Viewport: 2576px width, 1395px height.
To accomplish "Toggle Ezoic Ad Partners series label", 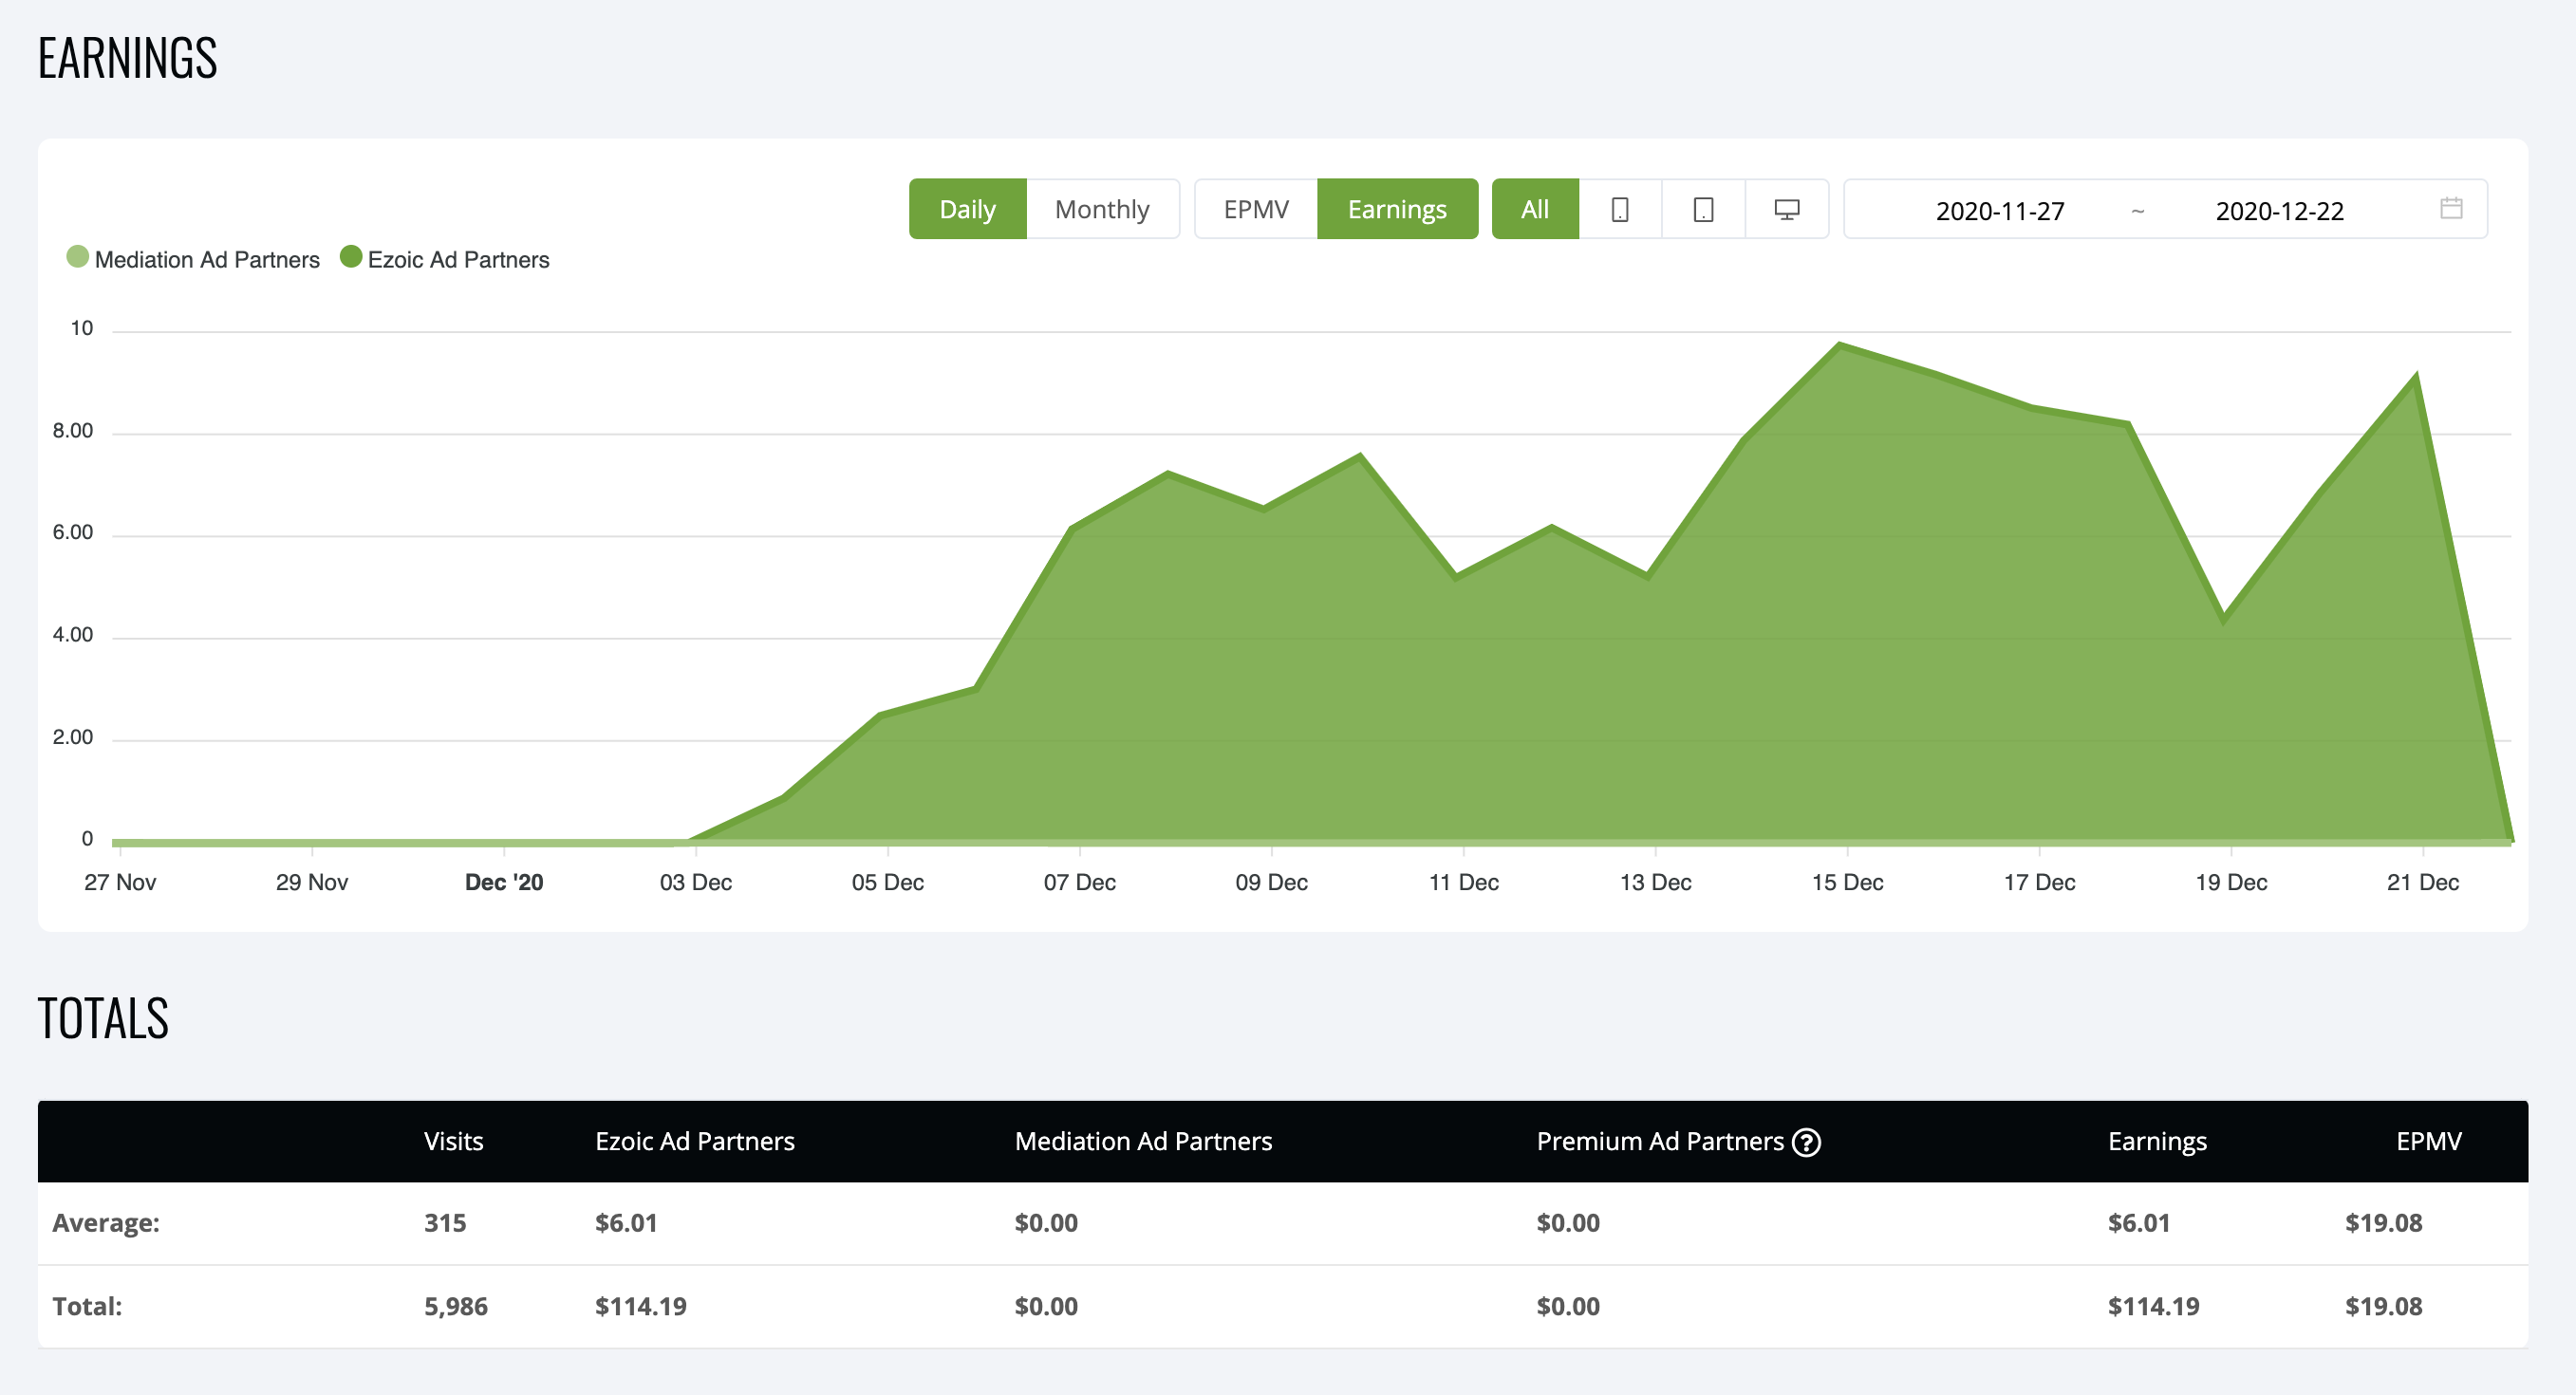I will [x=458, y=260].
